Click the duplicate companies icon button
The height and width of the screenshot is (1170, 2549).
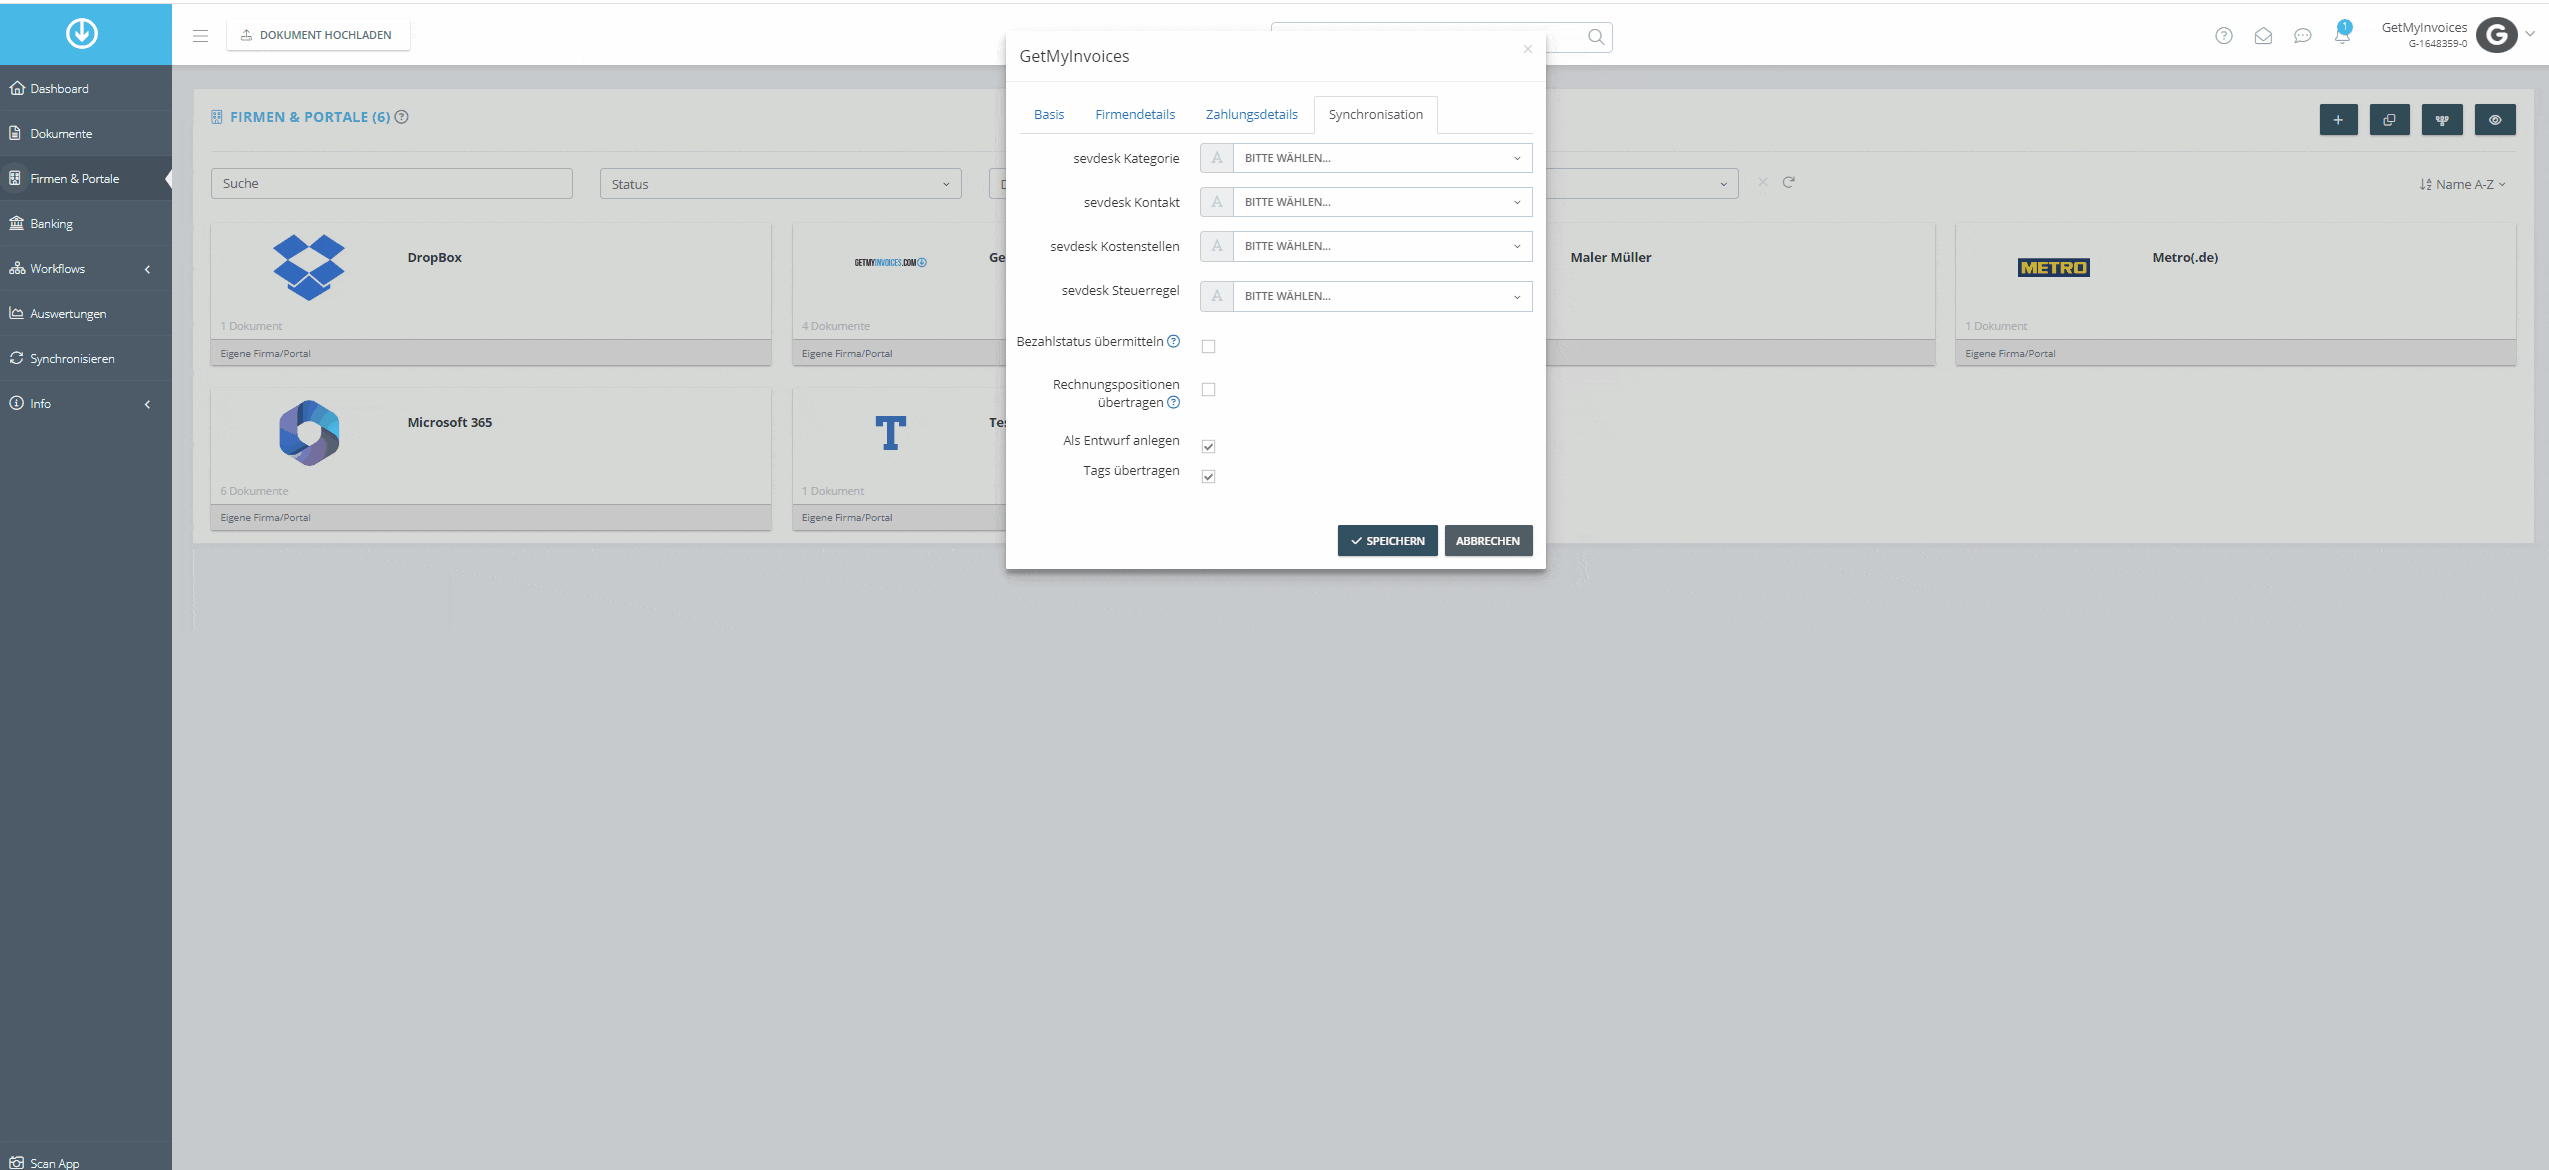2390,120
